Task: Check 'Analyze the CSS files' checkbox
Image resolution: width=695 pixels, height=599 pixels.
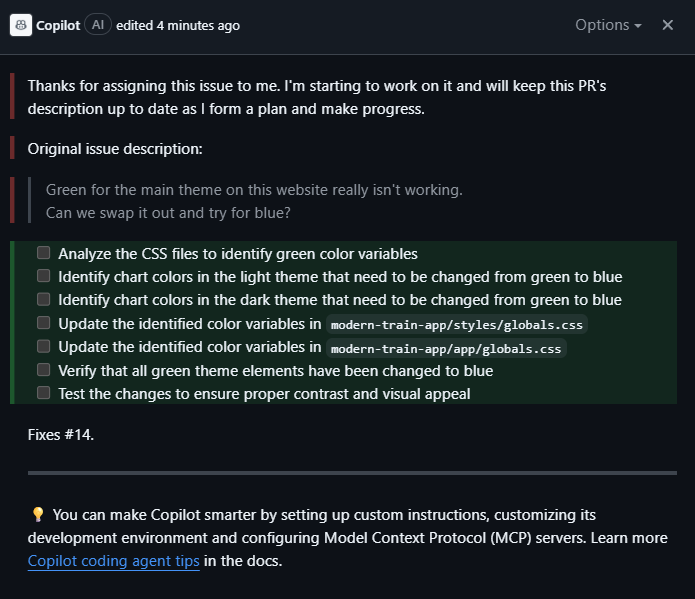Action: click(44, 253)
